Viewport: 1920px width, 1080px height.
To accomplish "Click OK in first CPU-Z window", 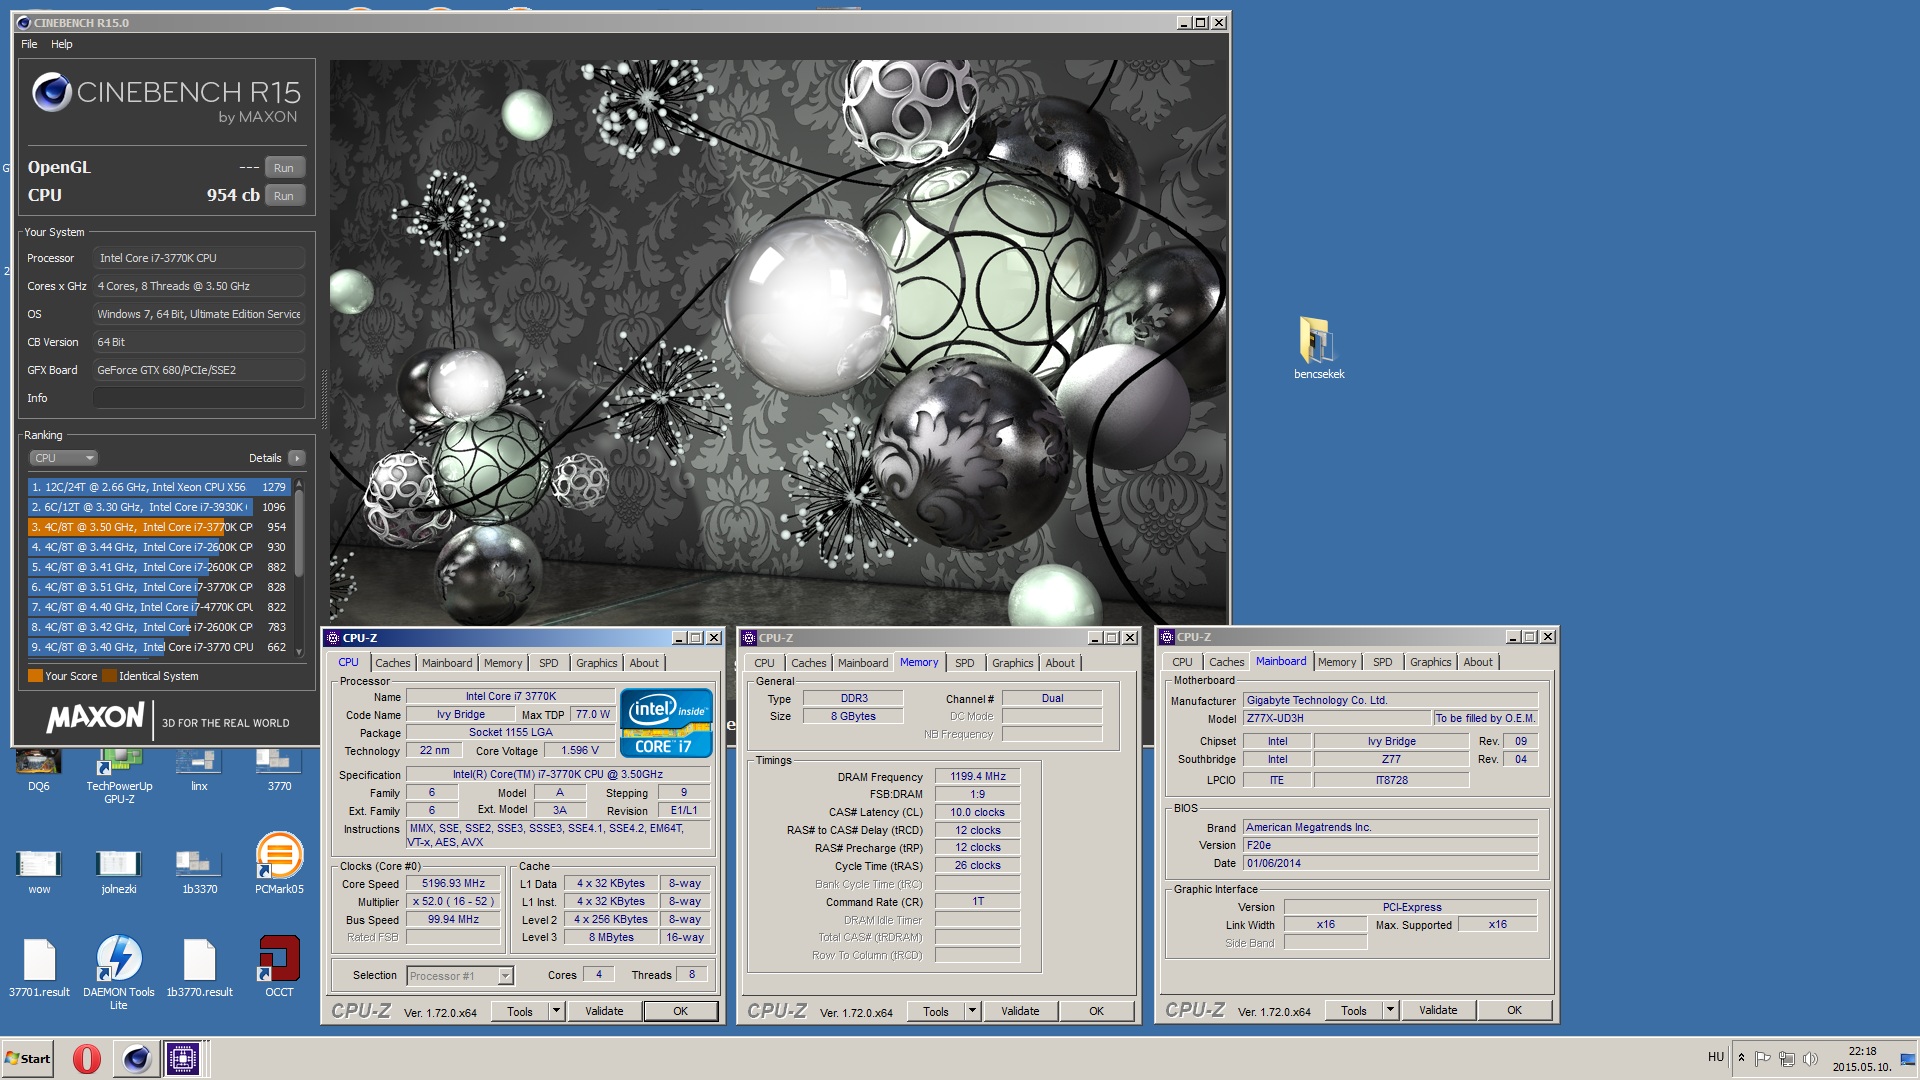I will point(681,1011).
